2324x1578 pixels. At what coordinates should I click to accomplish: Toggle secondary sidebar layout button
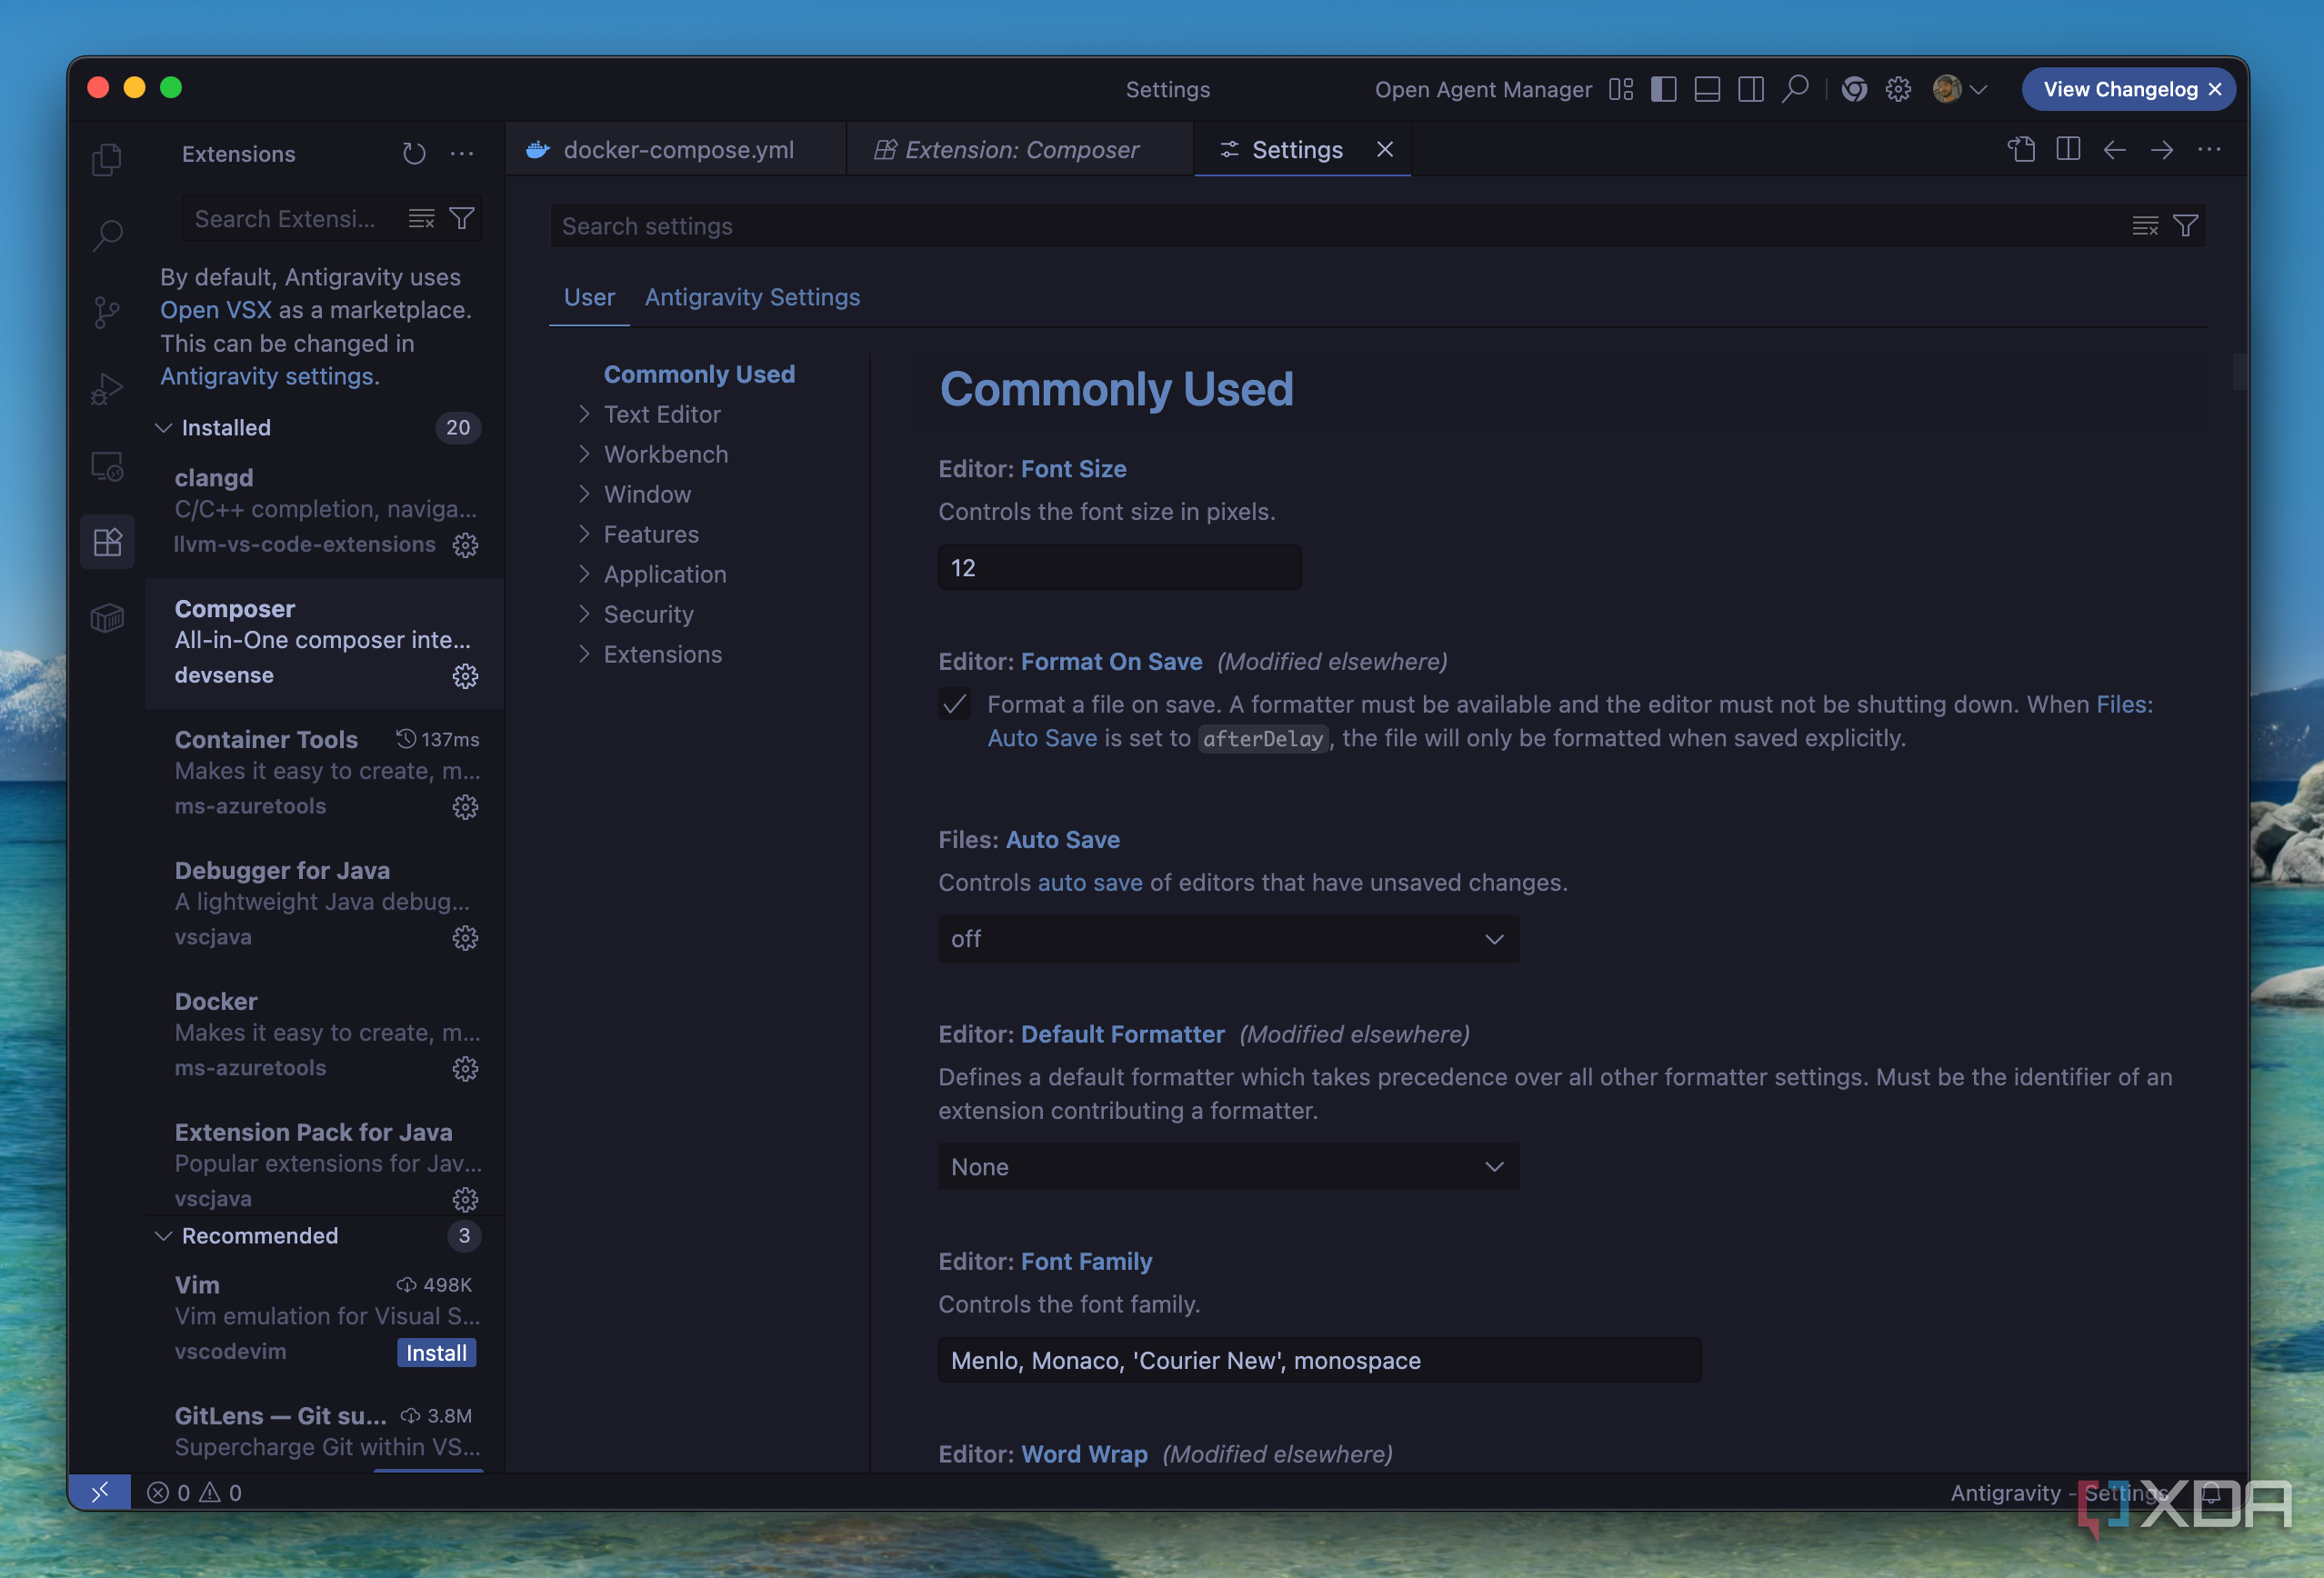pos(1751,89)
